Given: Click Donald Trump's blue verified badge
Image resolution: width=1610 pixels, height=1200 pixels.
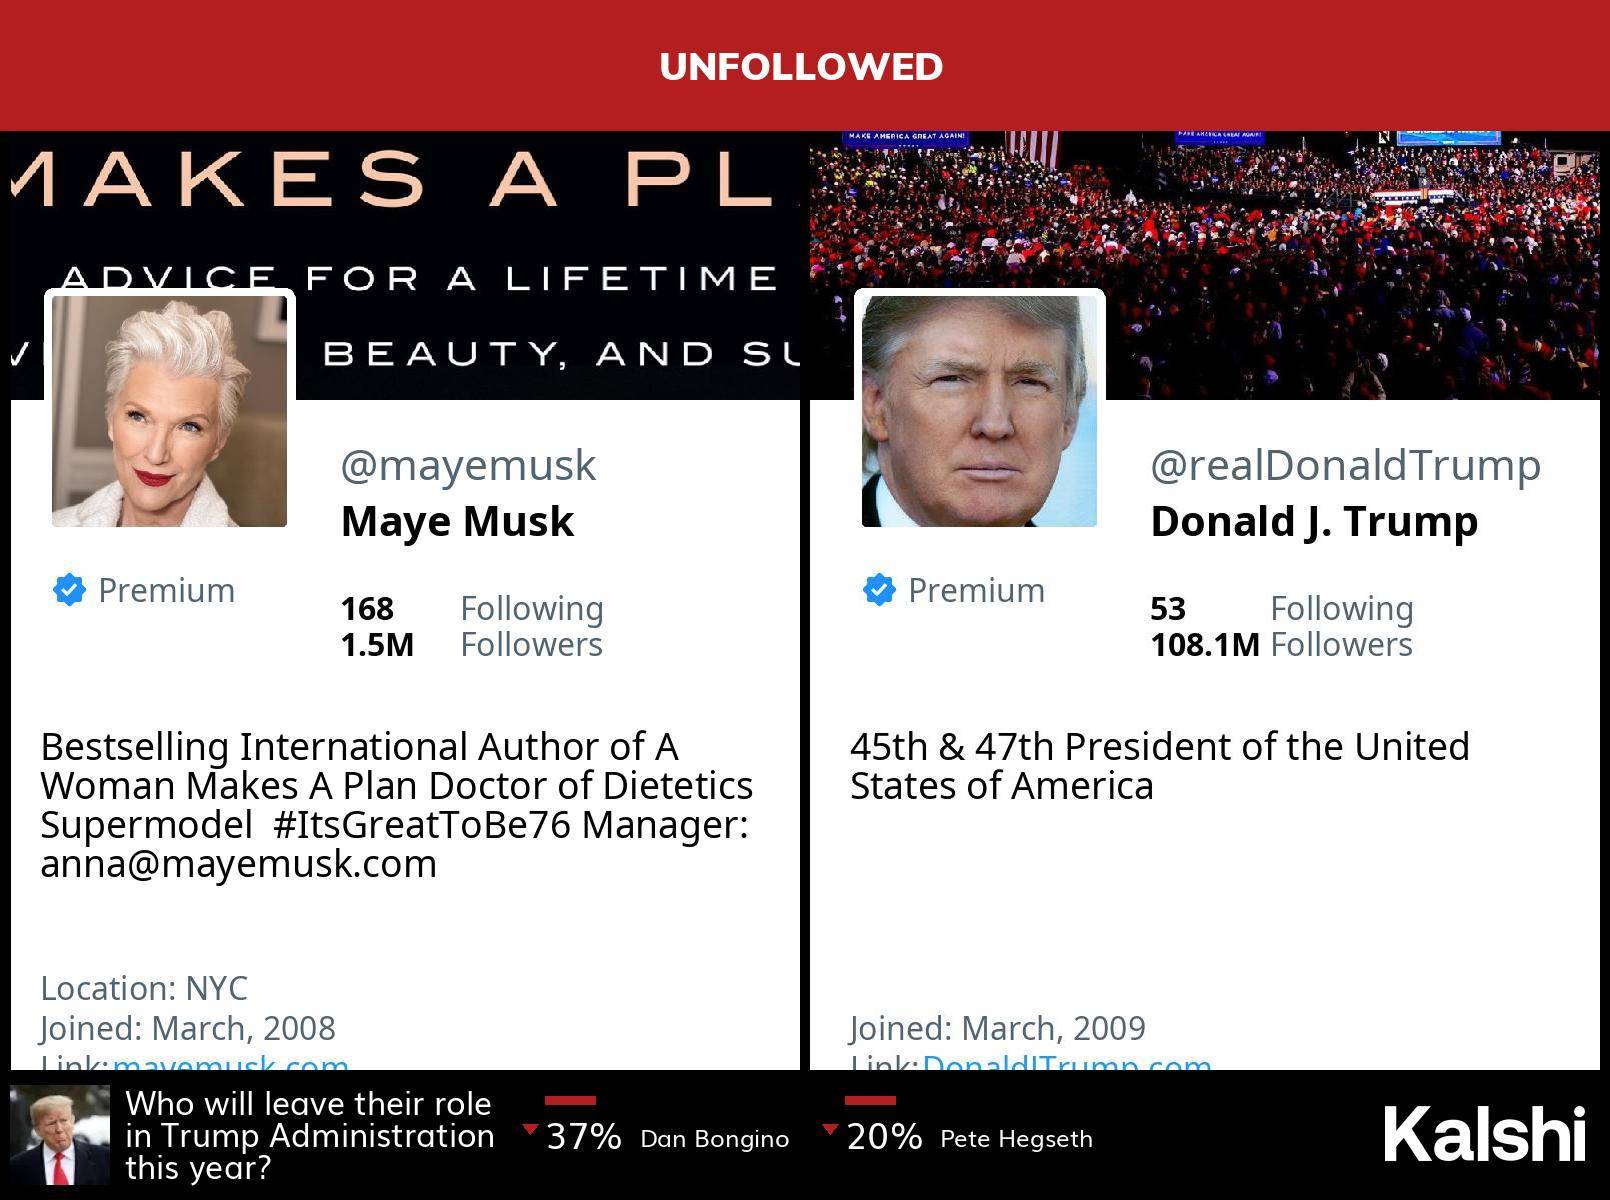Looking at the screenshot, I should pos(879,590).
